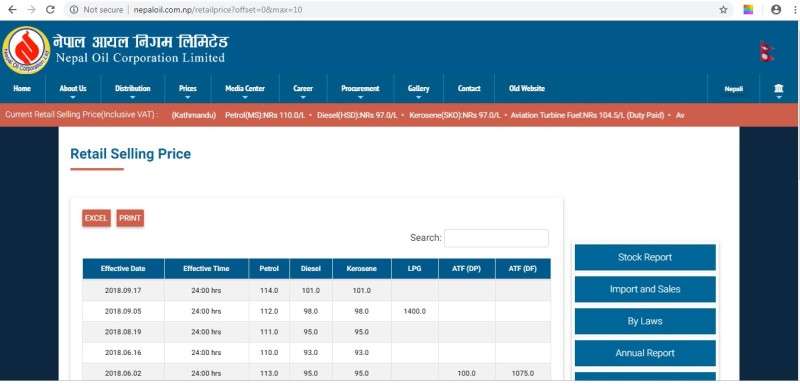
Task: Open the Old Website link
Action: (527, 88)
